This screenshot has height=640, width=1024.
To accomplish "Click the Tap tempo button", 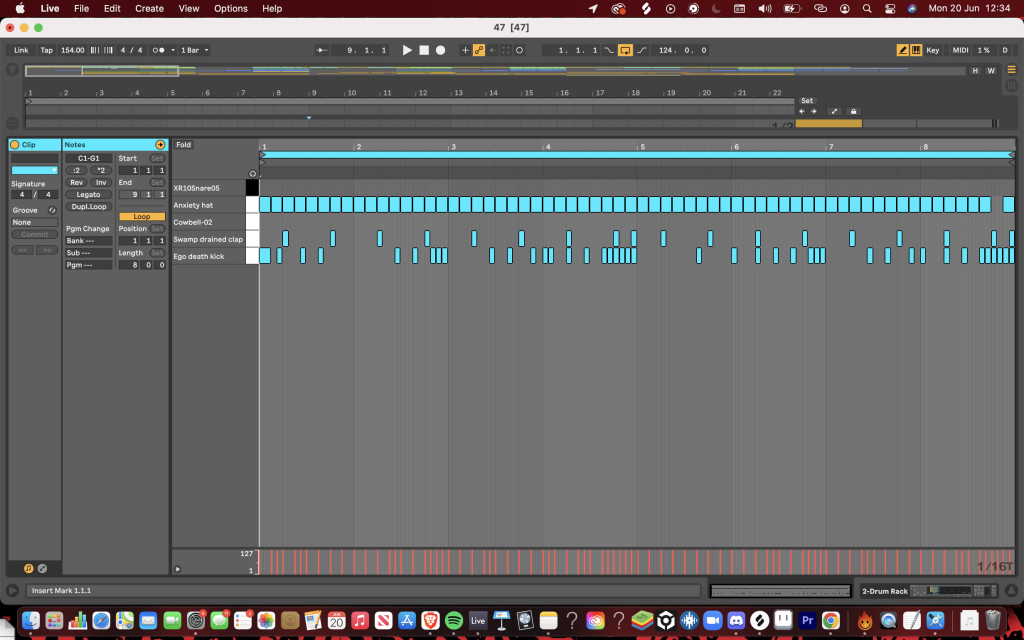I will click(x=46, y=50).
